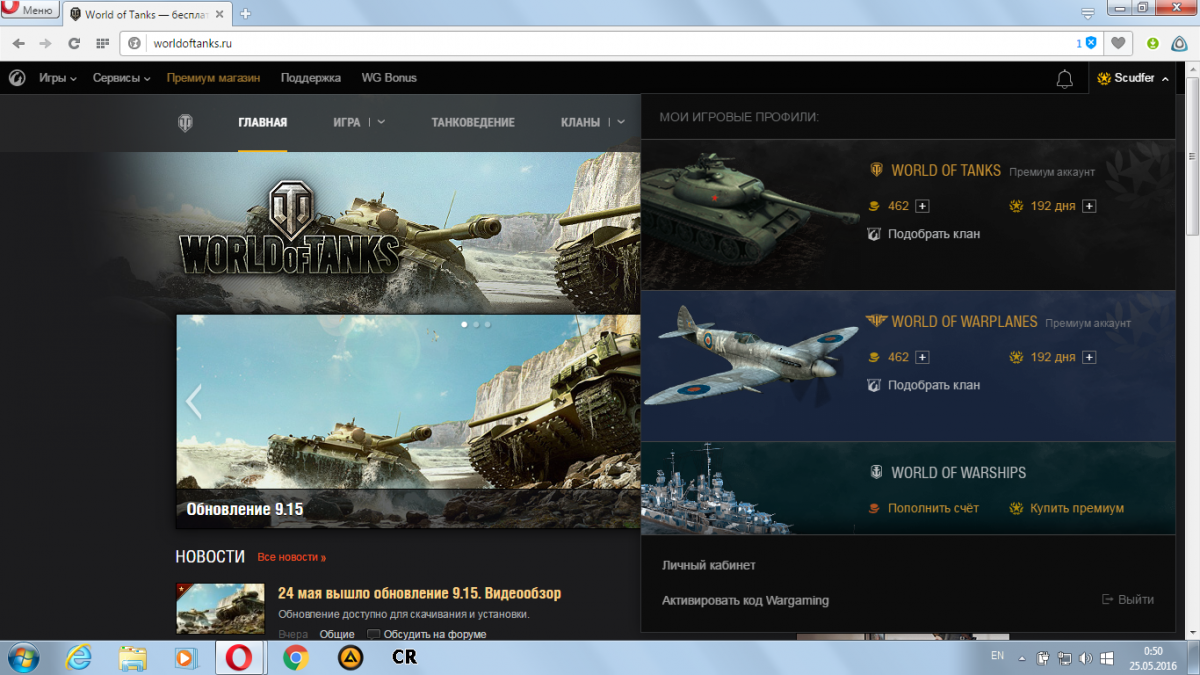Select the World of Tanks browser tab
This screenshot has height=675, width=1200.
point(147,15)
